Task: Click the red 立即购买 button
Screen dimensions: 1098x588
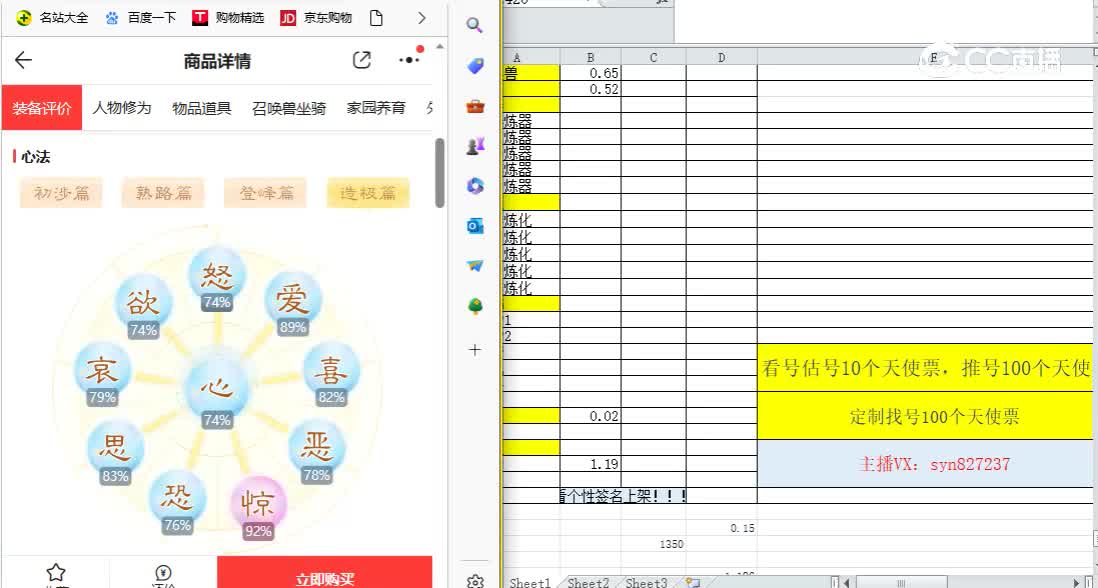Action: [x=324, y=573]
